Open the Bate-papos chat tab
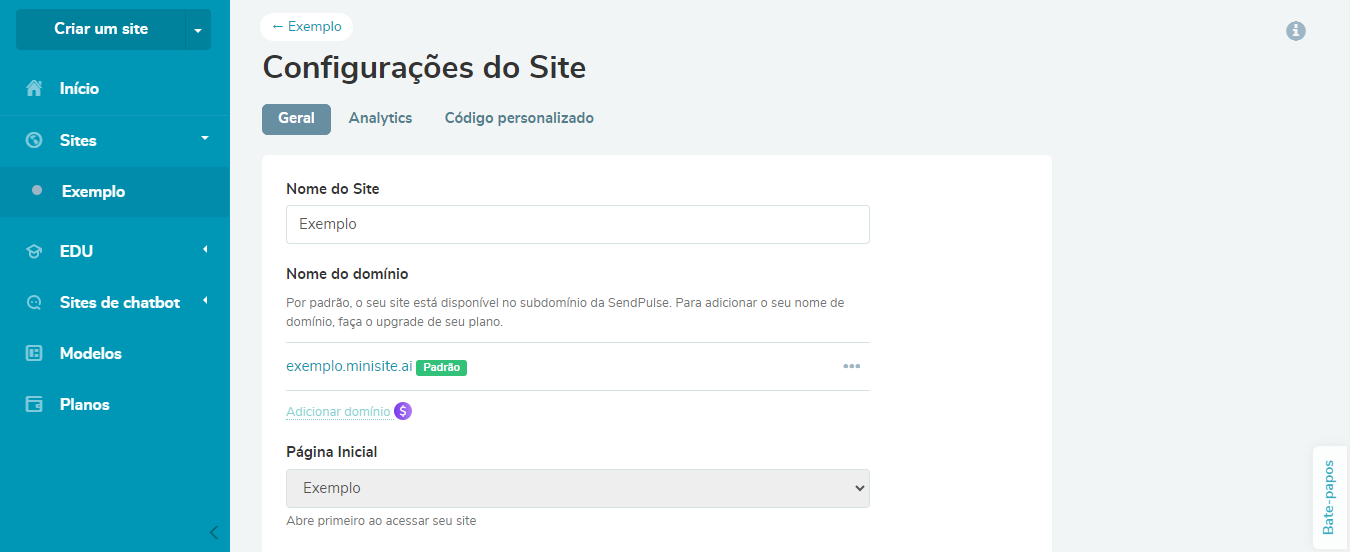This screenshot has width=1350, height=552. (1329, 497)
